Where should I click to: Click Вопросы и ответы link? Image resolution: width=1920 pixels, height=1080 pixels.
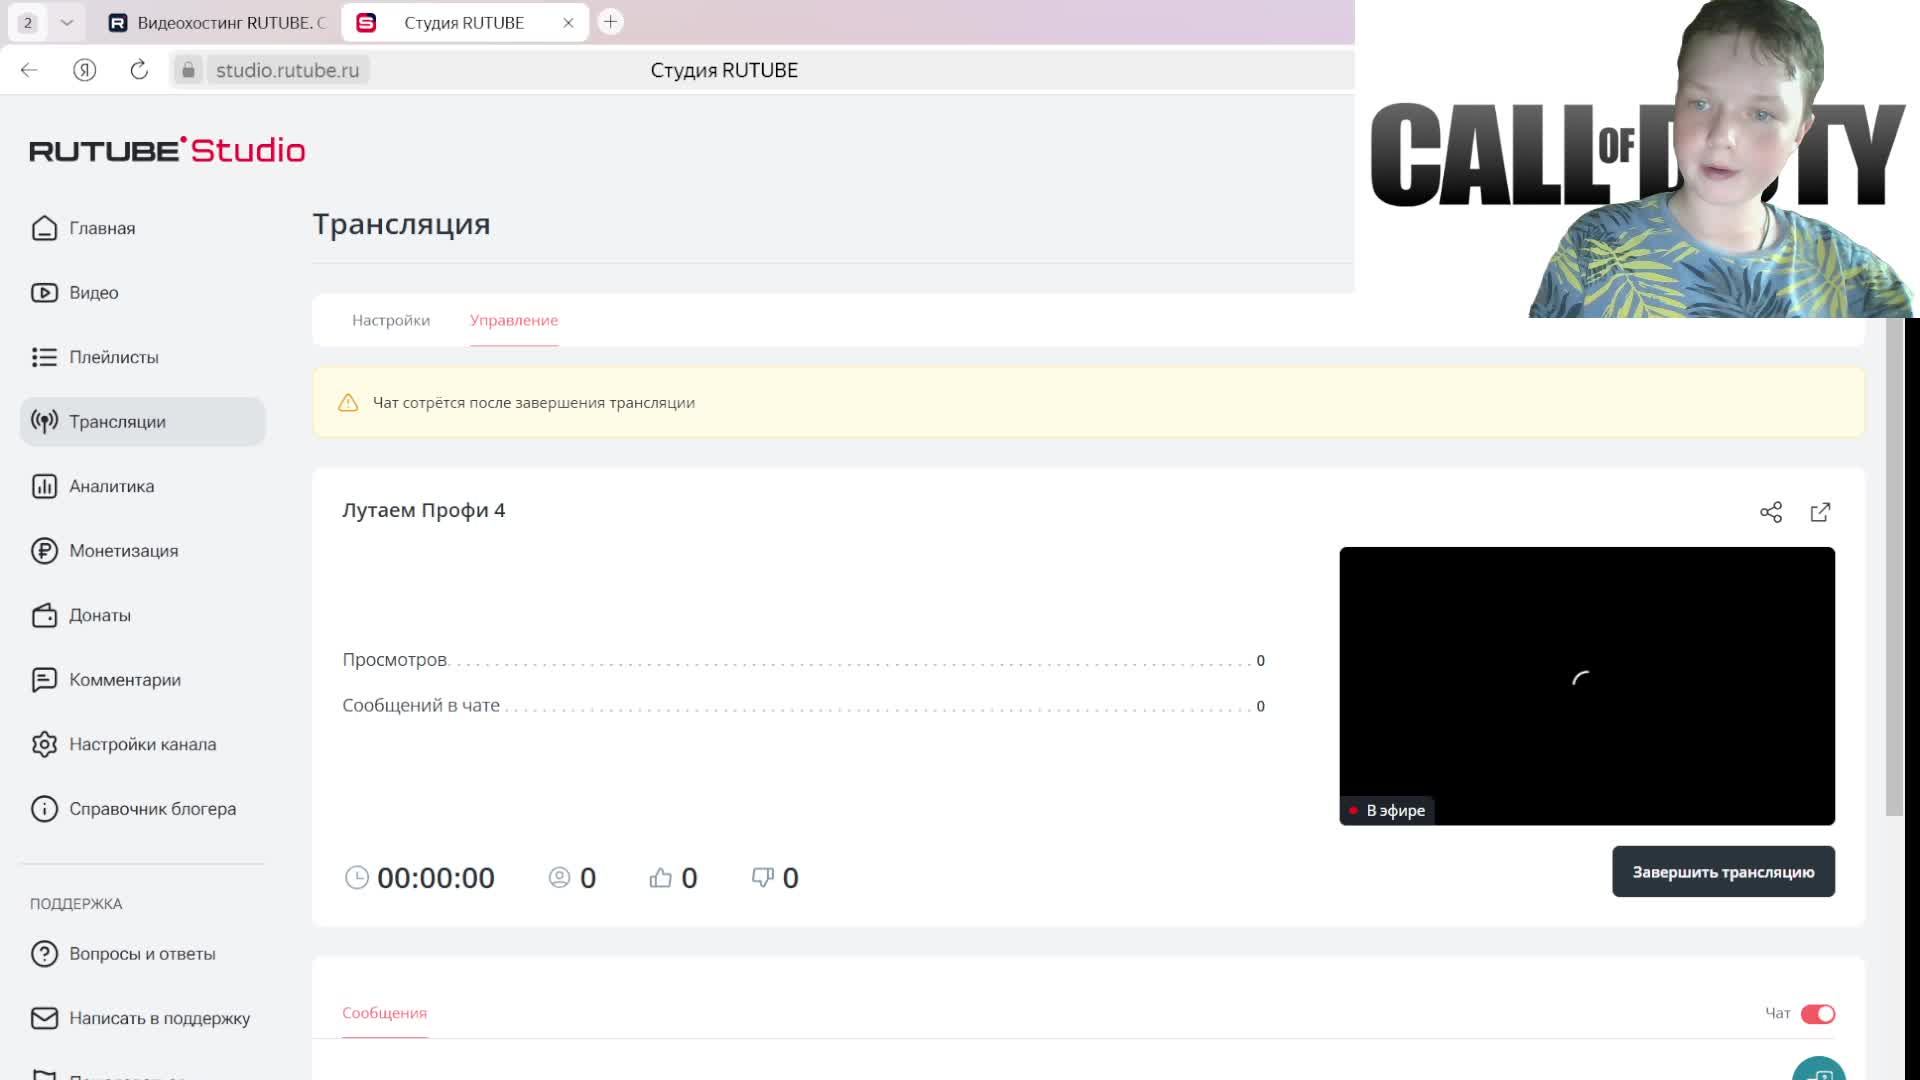click(142, 953)
